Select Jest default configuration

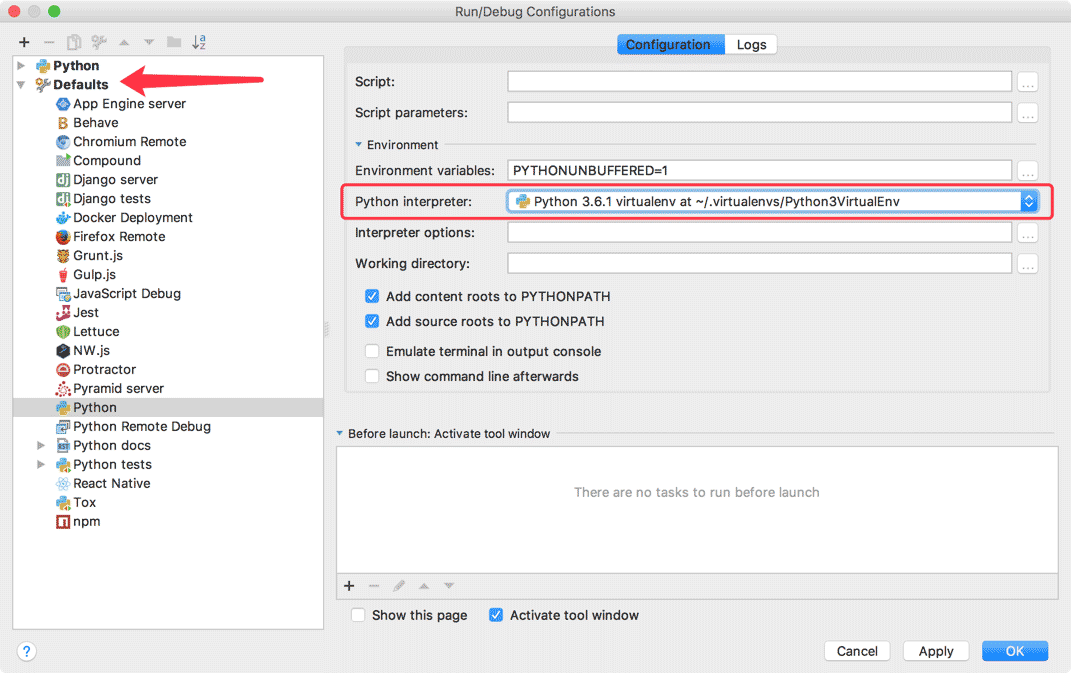click(86, 313)
